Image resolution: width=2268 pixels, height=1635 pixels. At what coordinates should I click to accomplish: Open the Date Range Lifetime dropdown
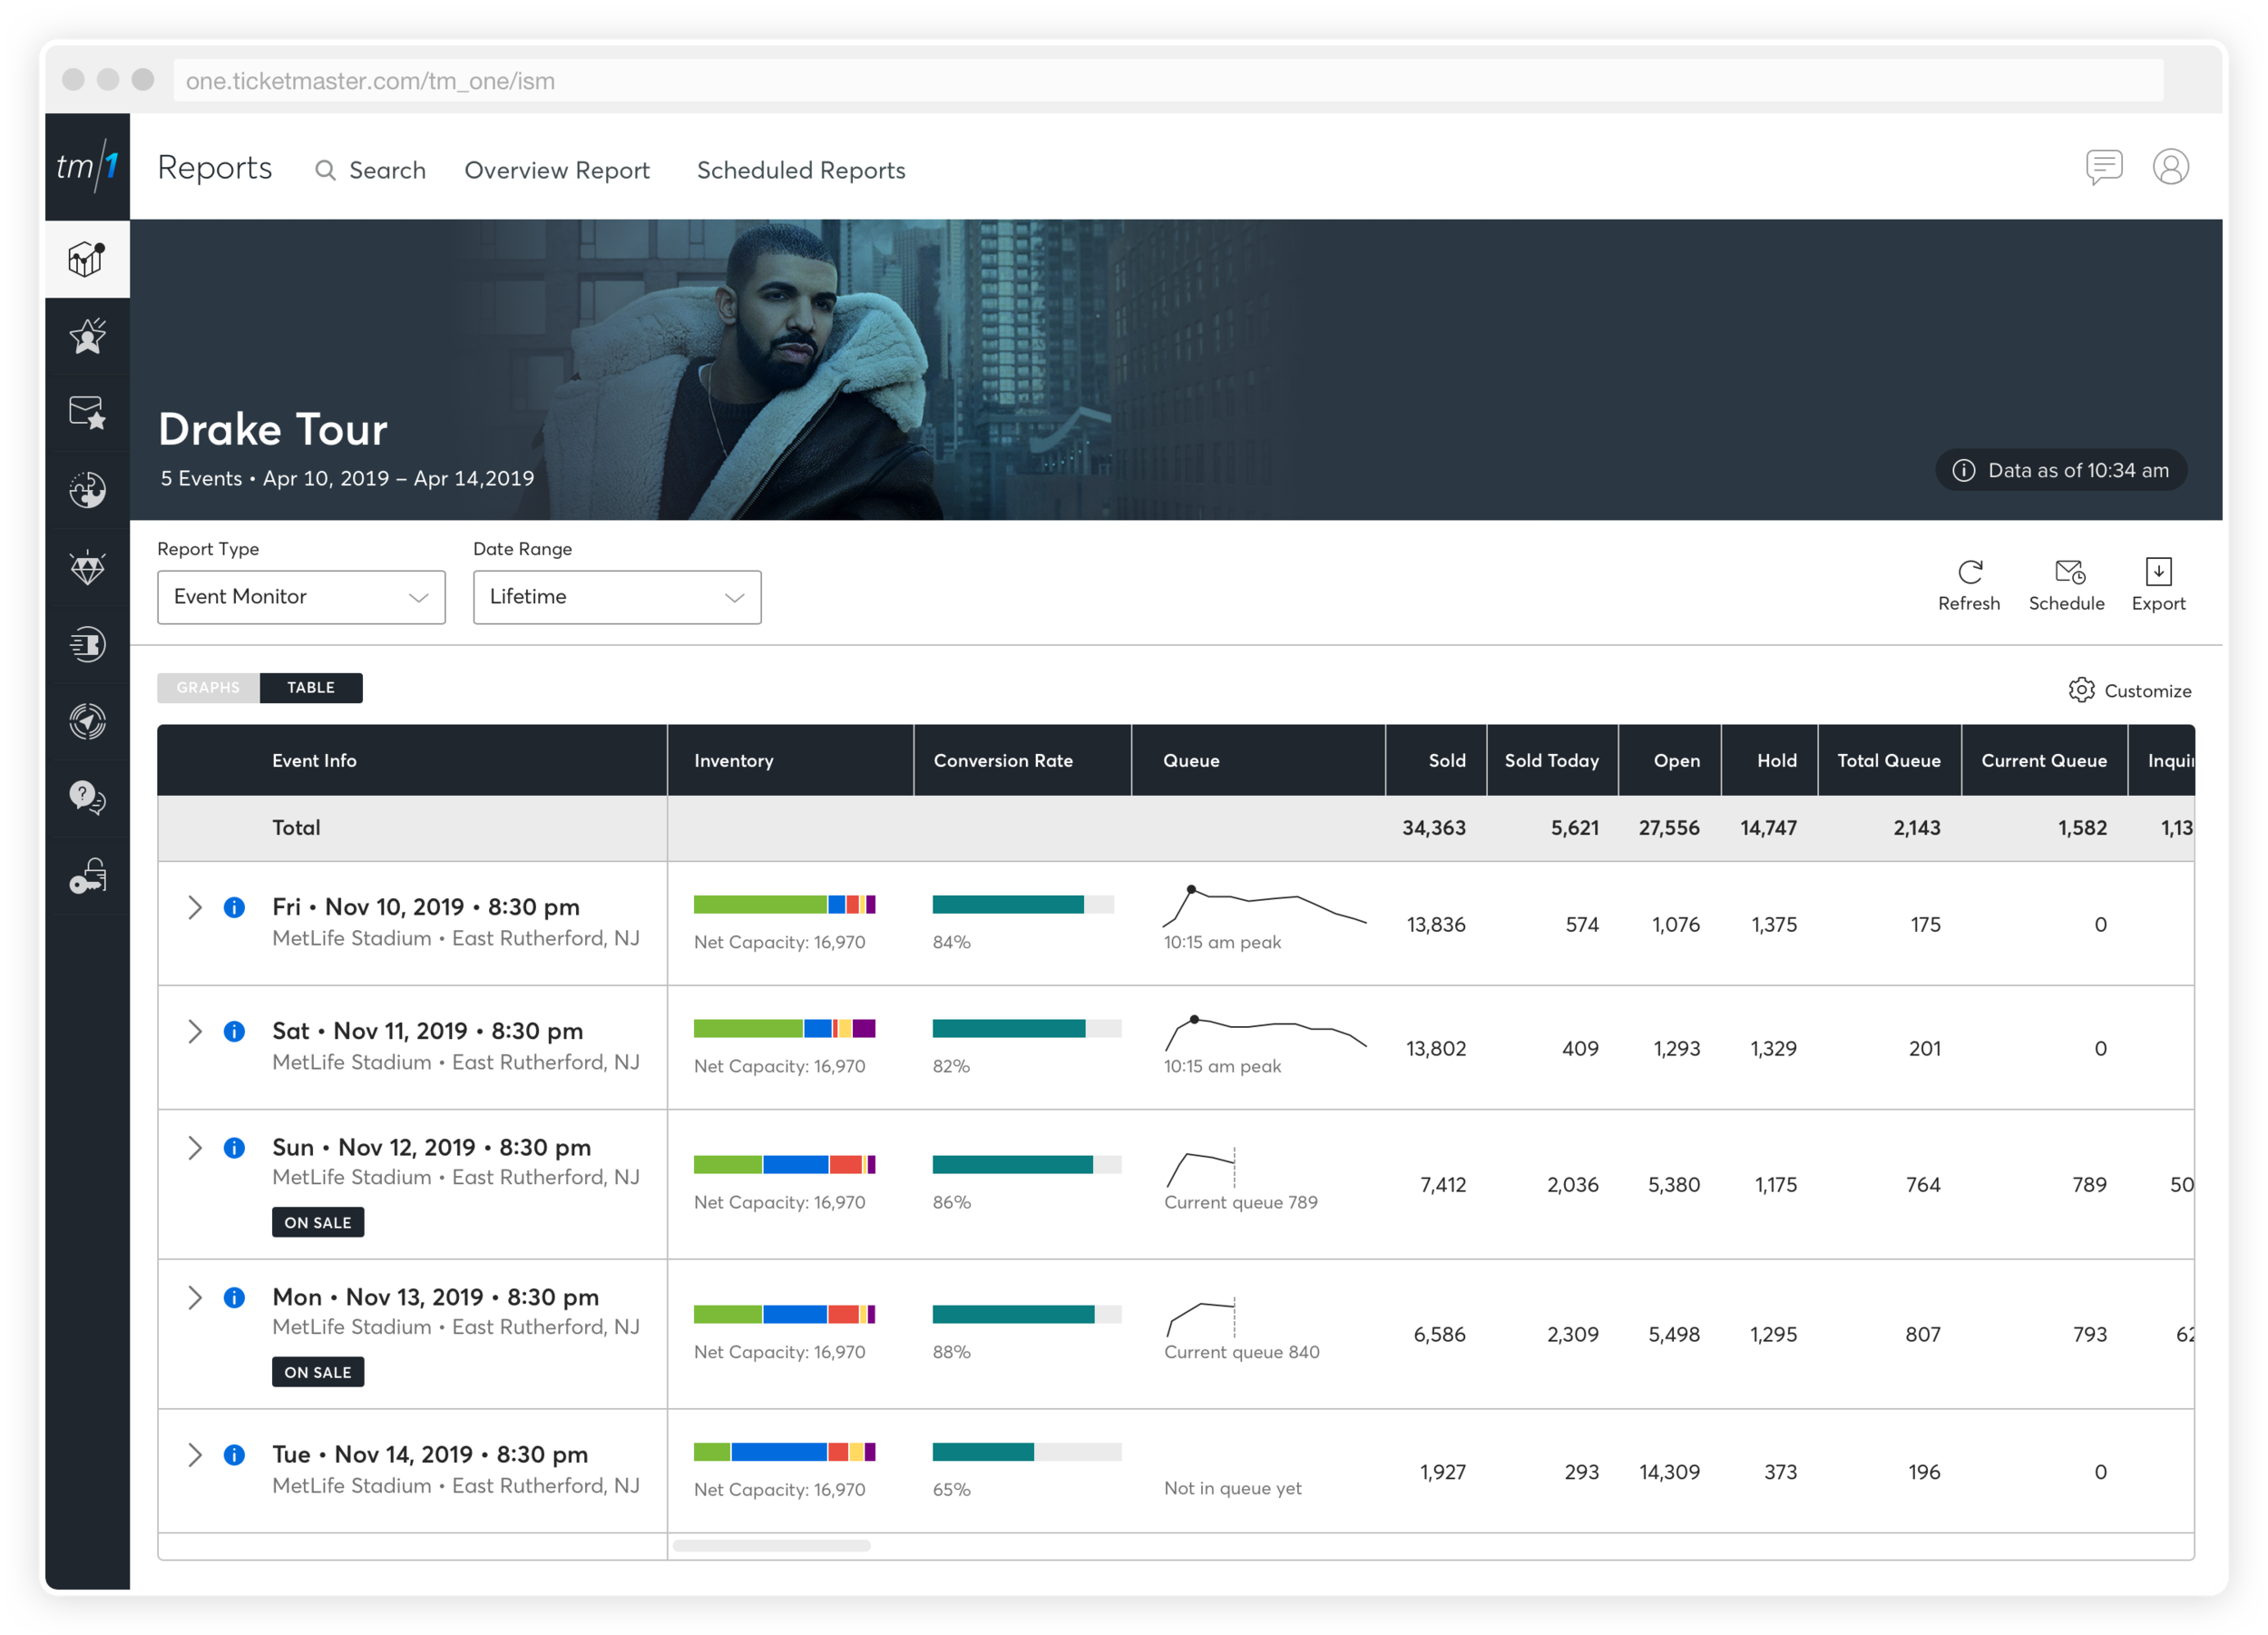[x=616, y=597]
